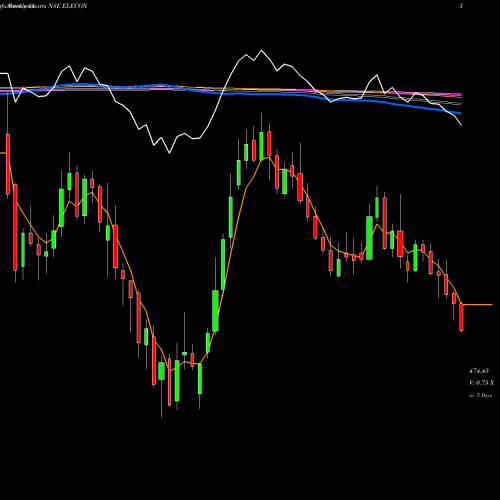Click the 'in 5 Days' label

point(480,395)
